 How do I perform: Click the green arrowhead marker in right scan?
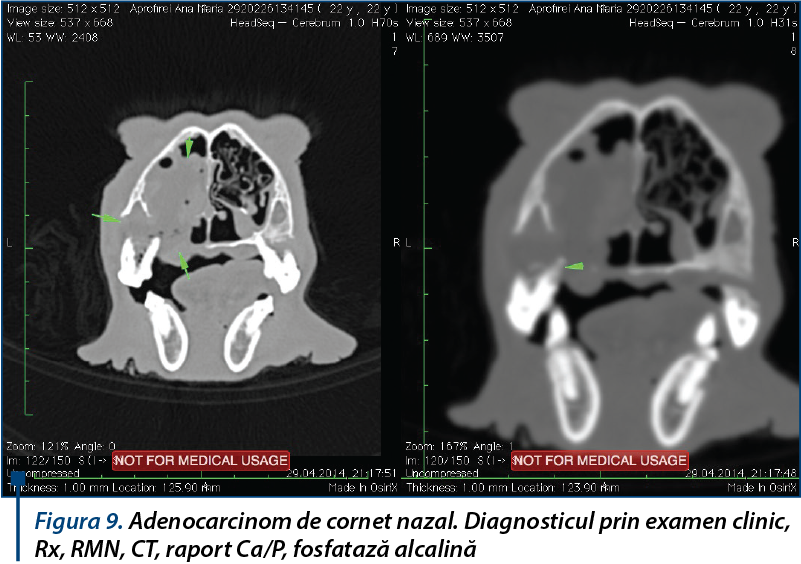pos(574,266)
